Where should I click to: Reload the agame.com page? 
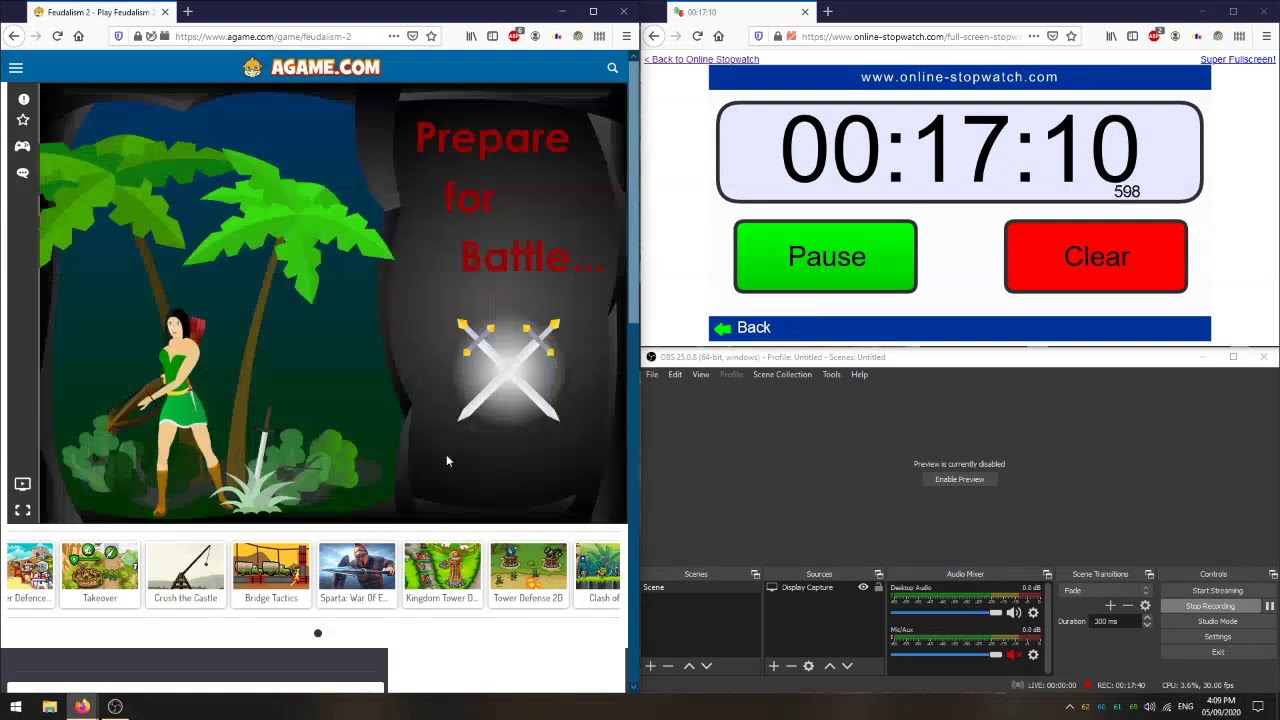tap(57, 36)
